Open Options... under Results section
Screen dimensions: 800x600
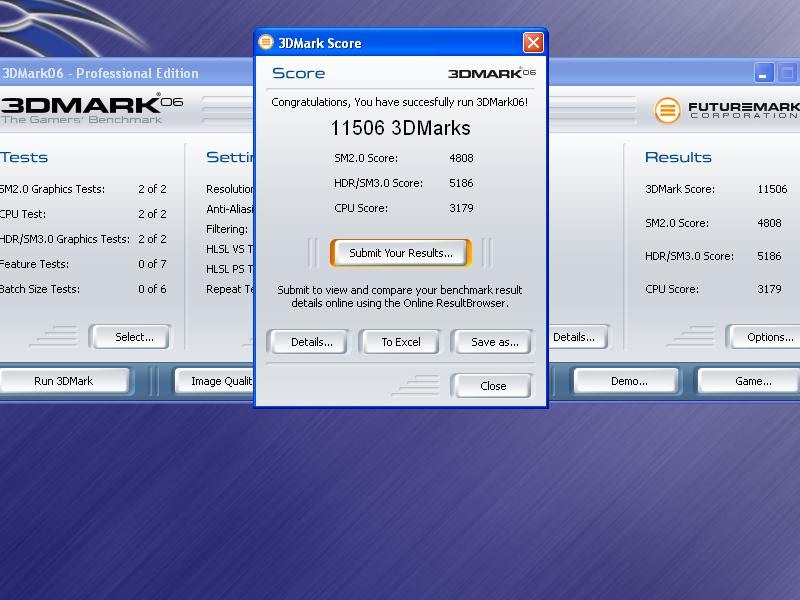point(765,337)
